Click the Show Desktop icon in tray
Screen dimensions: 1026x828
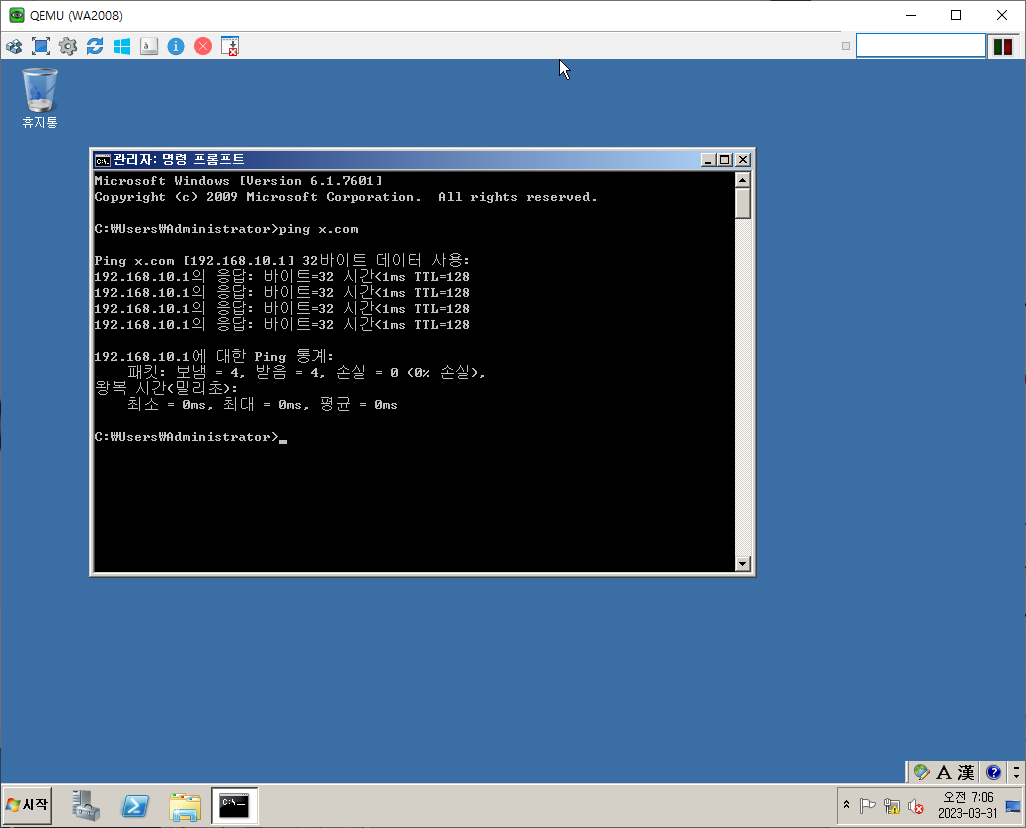coord(1013,806)
